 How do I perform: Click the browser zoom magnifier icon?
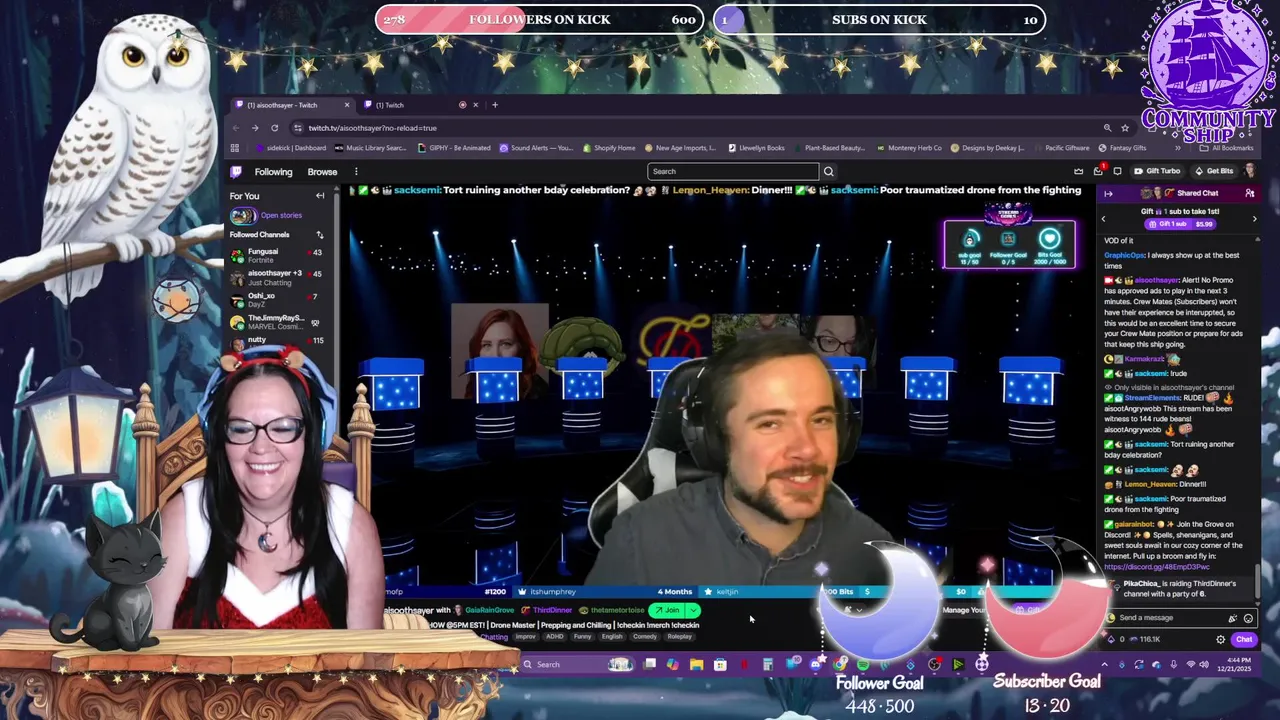click(1107, 128)
